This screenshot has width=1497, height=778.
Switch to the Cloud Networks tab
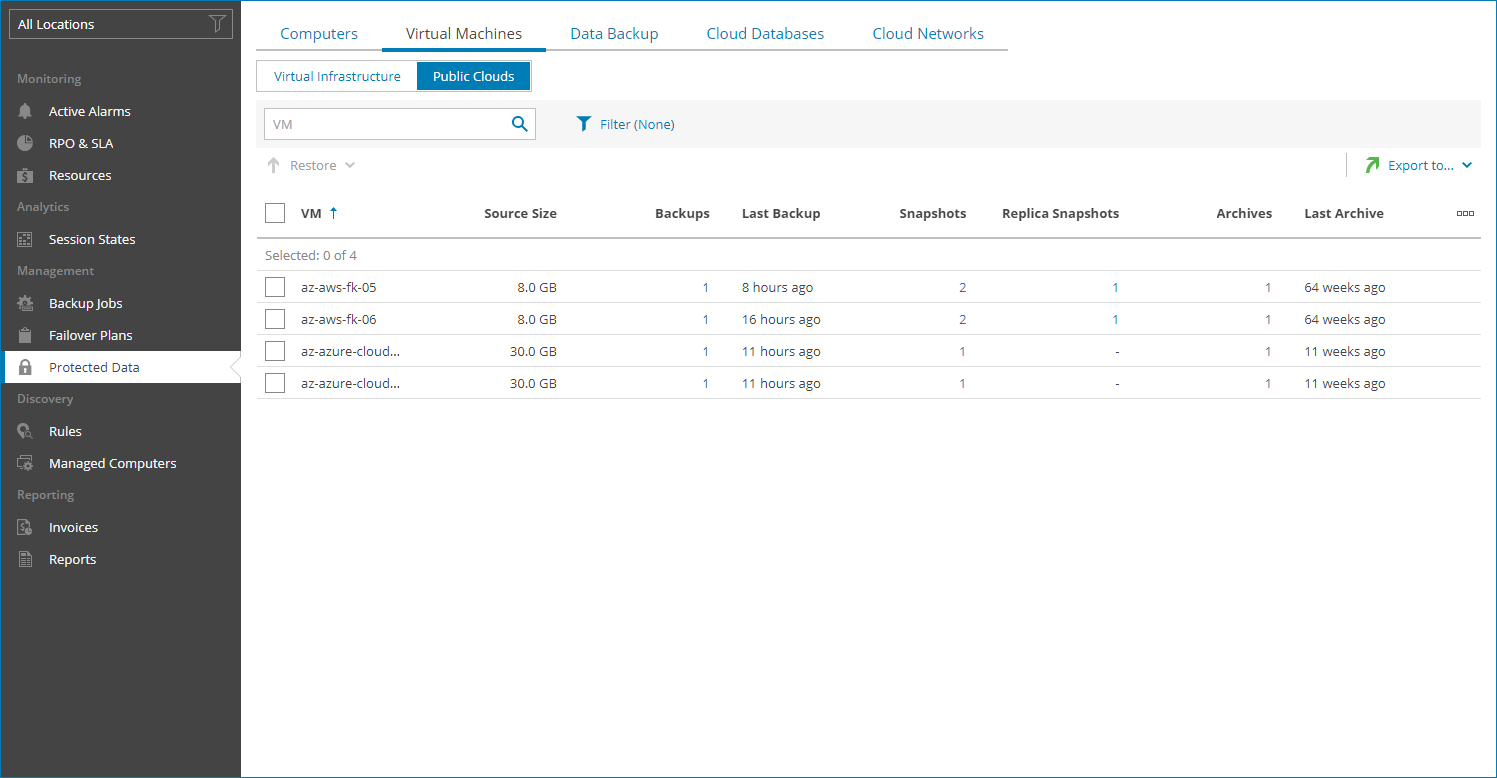(x=928, y=34)
